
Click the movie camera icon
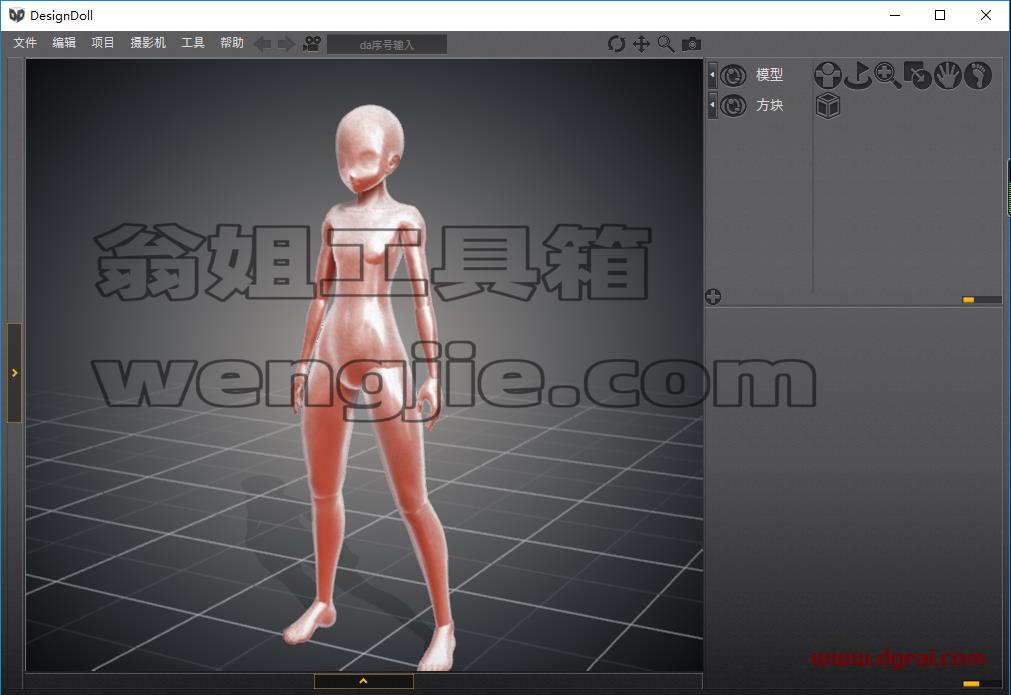pyautogui.click(x=312, y=44)
